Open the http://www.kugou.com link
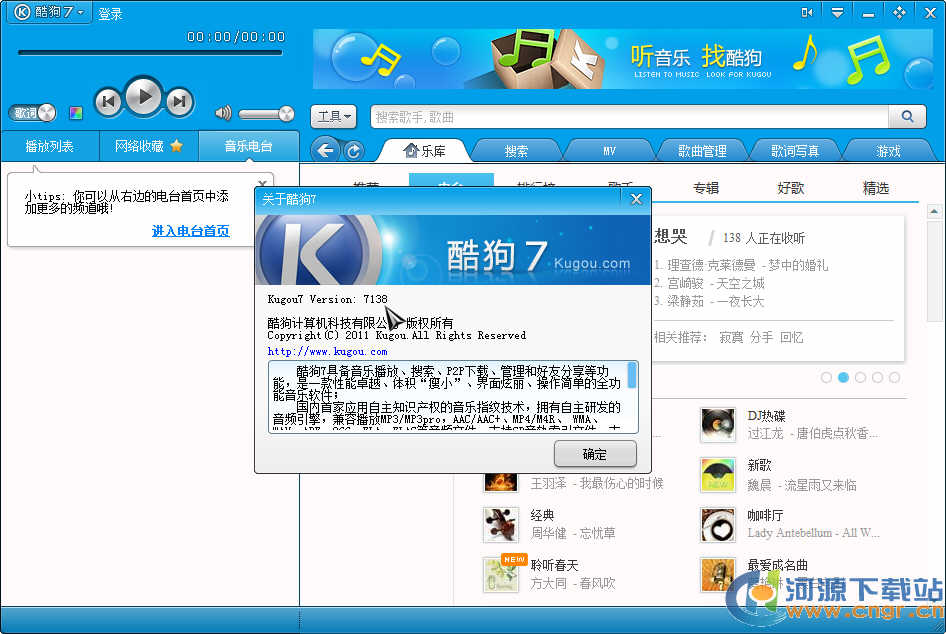 [328, 352]
